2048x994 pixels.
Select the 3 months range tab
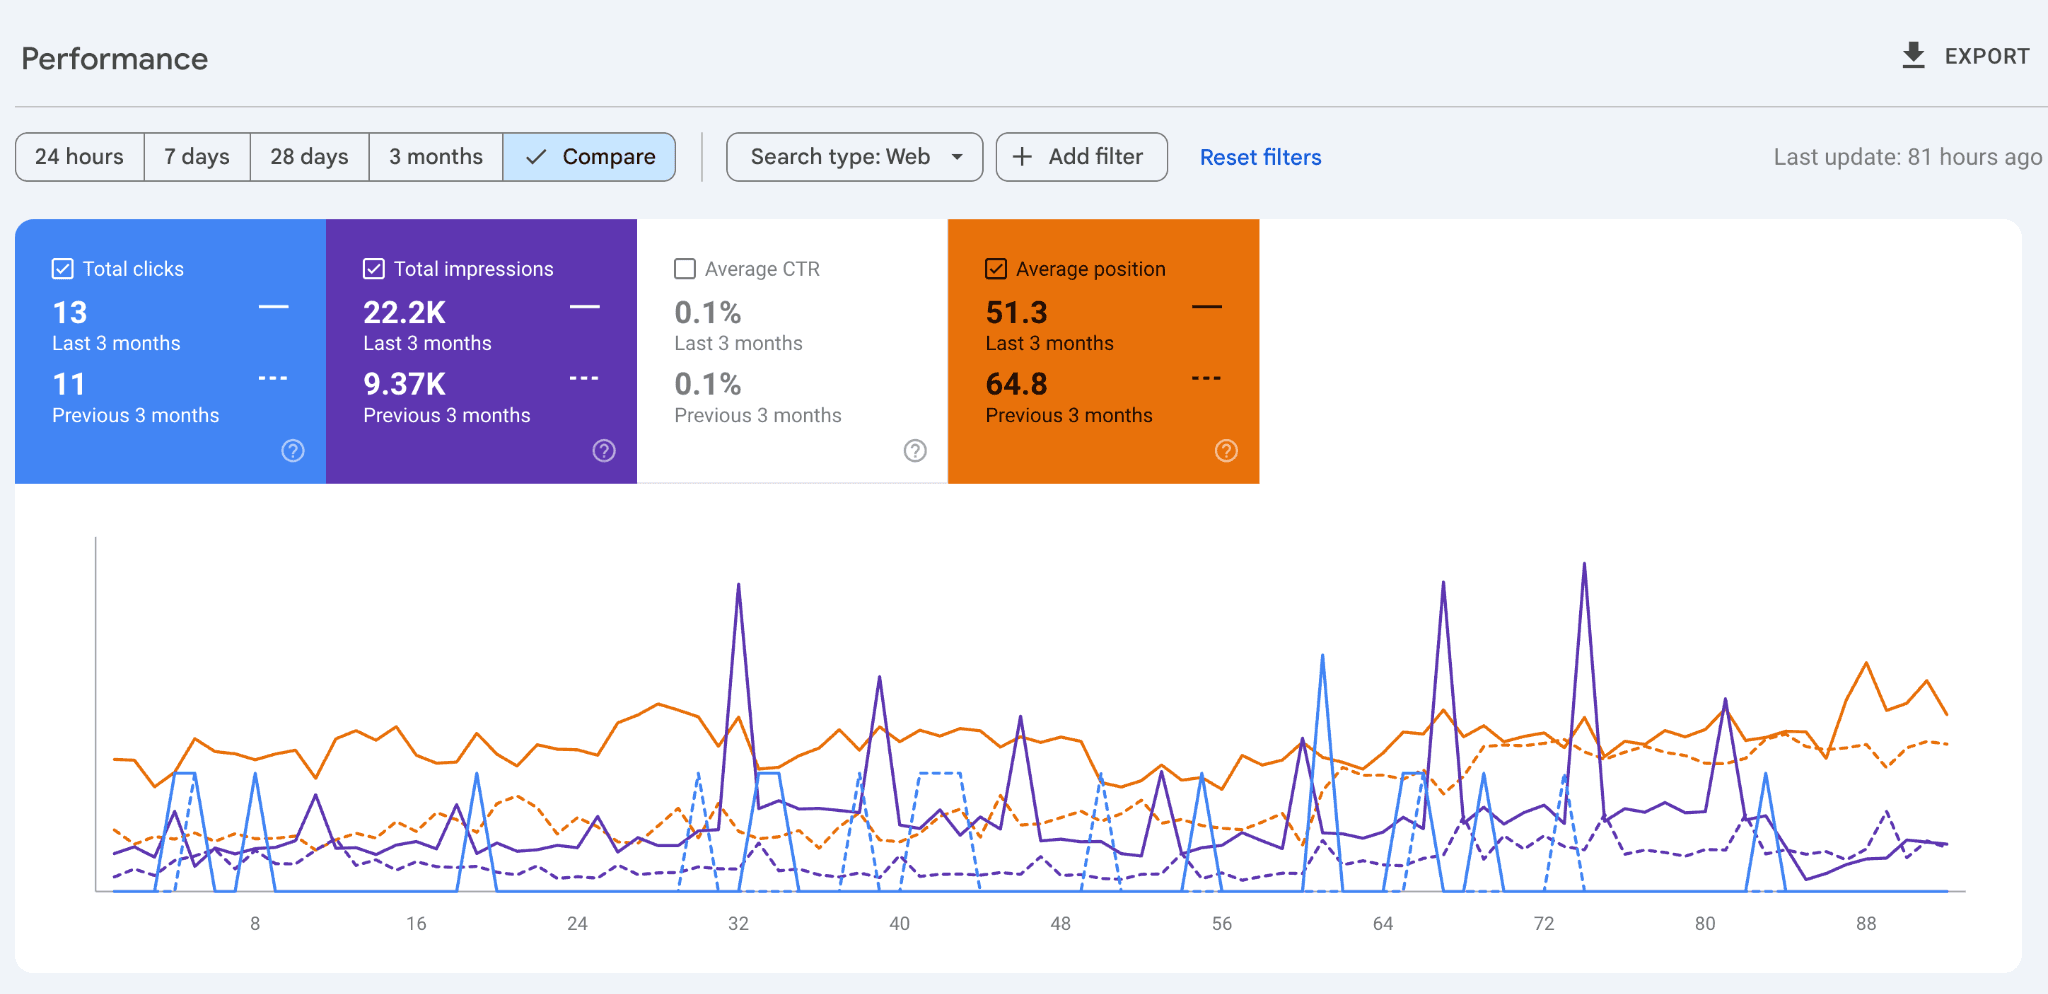click(436, 157)
